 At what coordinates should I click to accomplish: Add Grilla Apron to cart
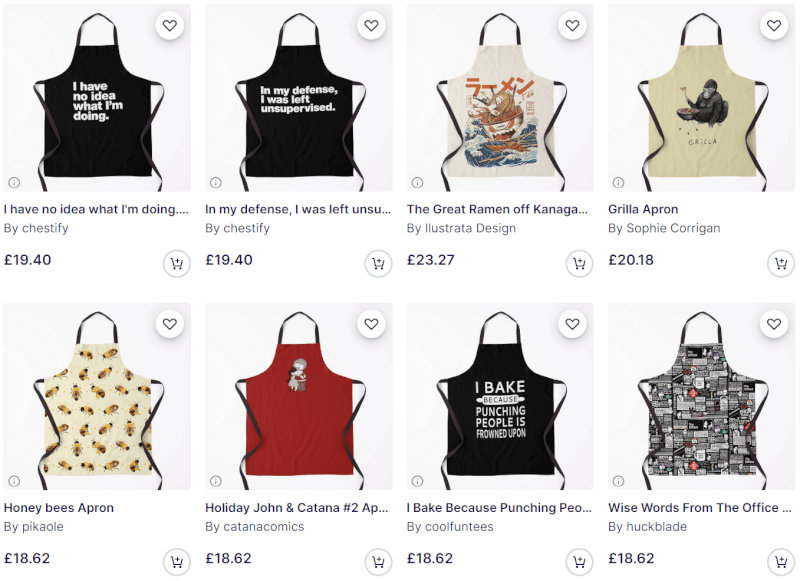(781, 263)
